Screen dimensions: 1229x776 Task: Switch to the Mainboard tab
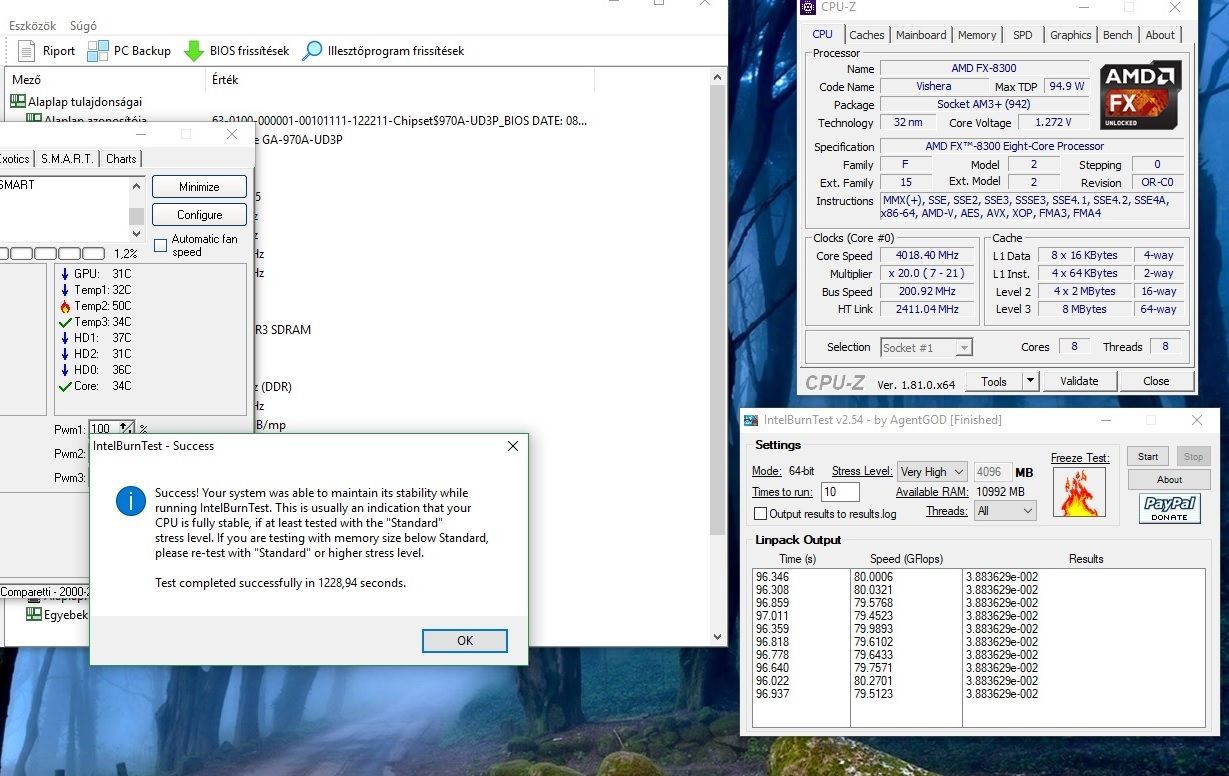[921, 35]
